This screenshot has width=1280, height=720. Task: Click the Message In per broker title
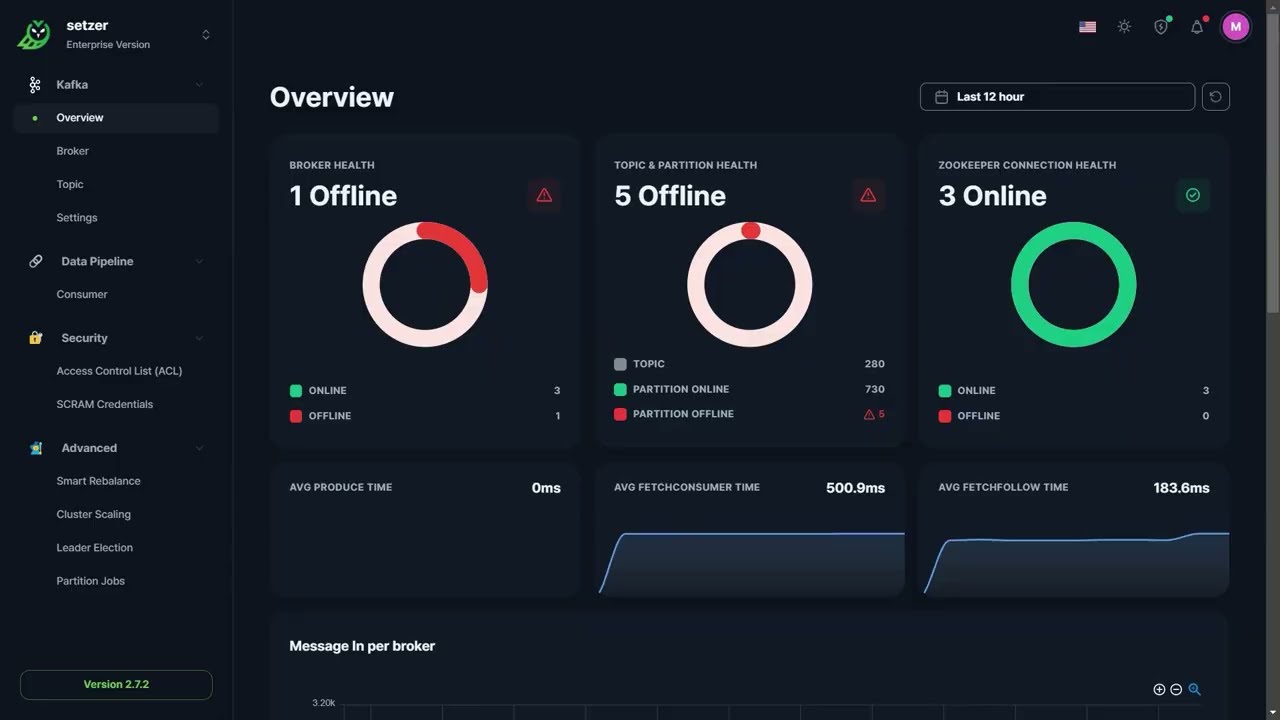coord(362,646)
